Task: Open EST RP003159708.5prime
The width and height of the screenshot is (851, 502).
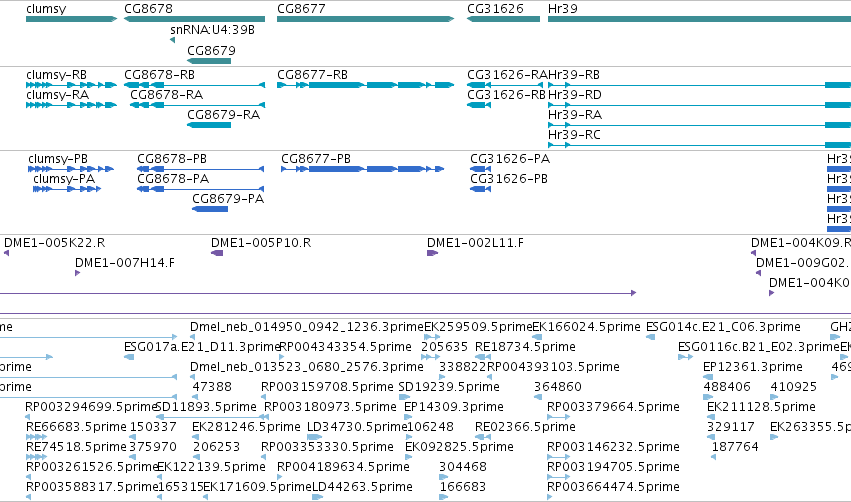Action: coord(327,387)
